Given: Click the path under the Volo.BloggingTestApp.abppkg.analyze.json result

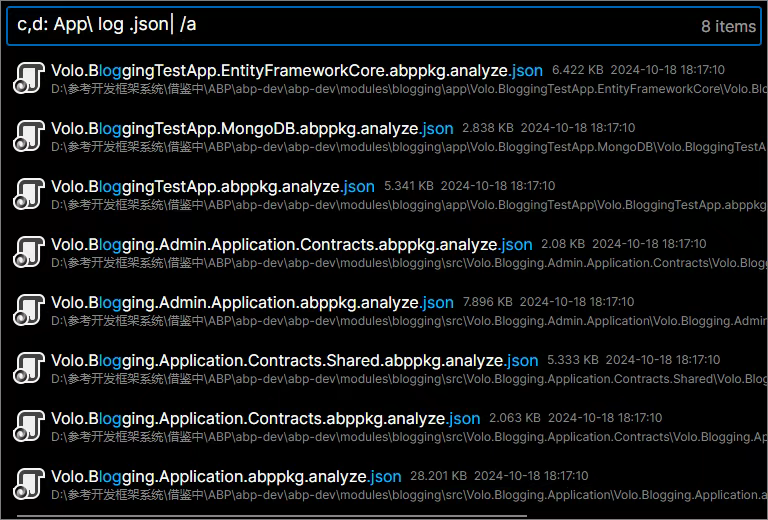Looking at the screenshot, I should coord(409,205).
